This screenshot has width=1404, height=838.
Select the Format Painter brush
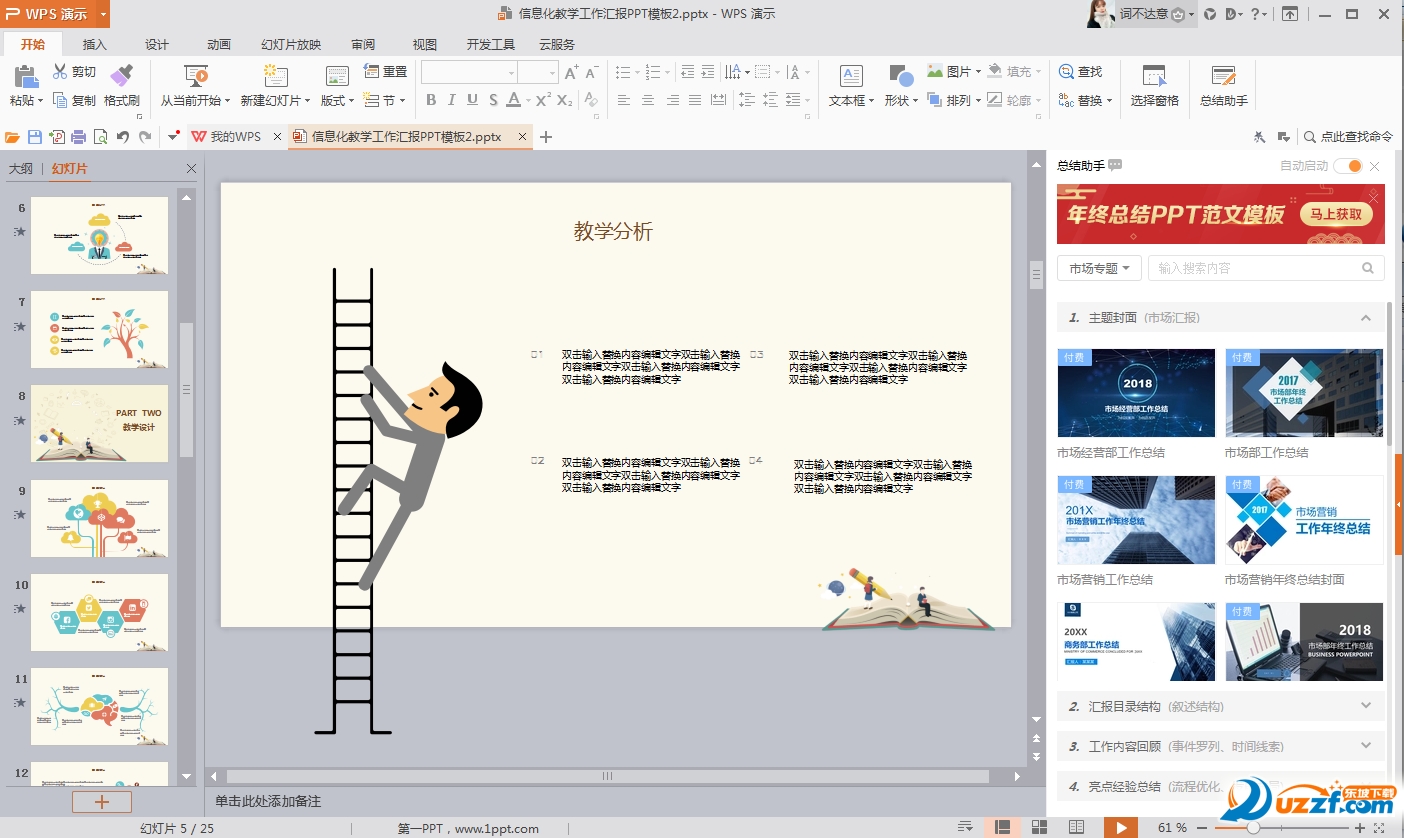coord(121,77)
